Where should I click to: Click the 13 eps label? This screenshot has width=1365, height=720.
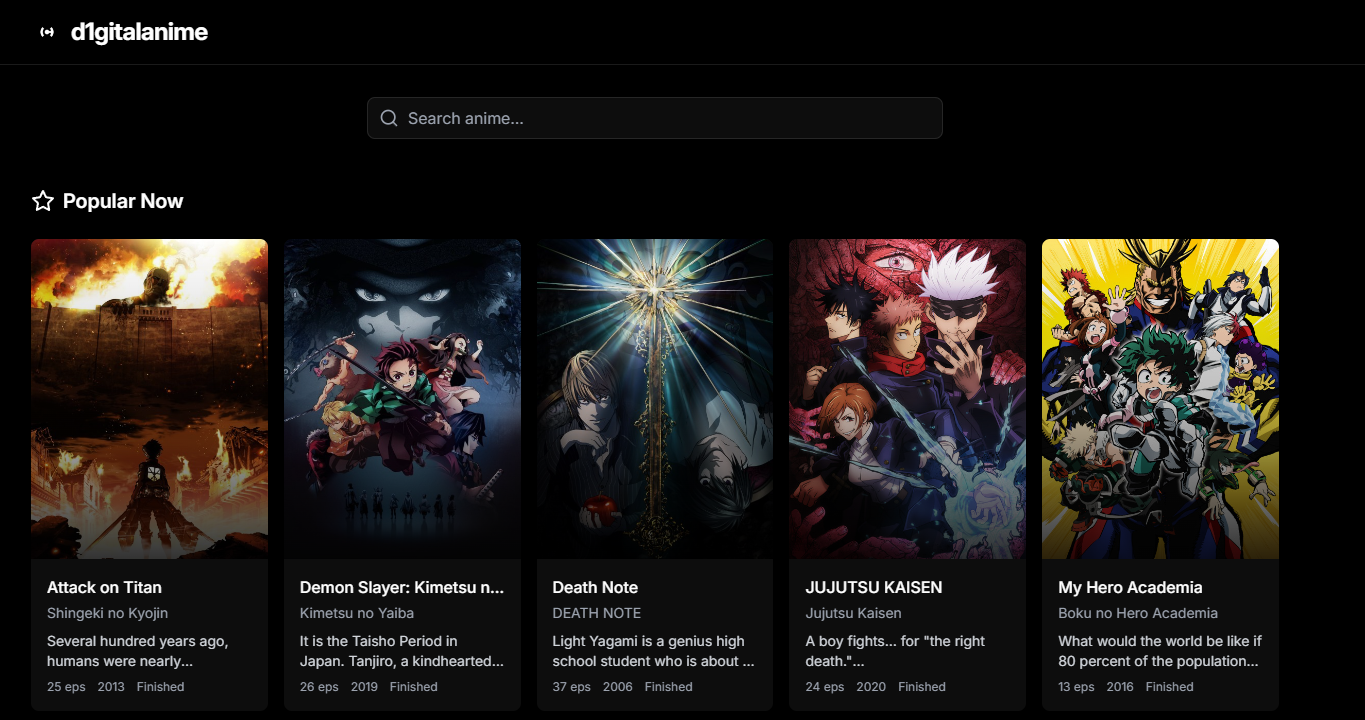point(1077,687)
